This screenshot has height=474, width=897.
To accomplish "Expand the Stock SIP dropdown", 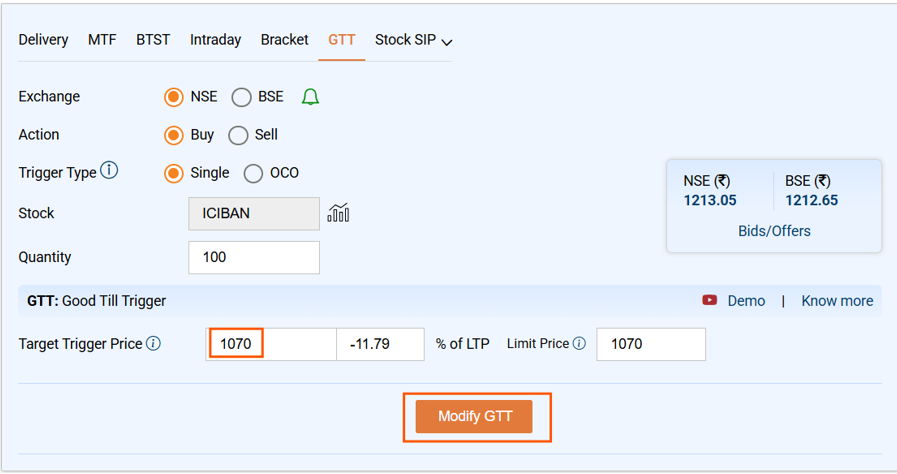I will (x=414, y=40).
